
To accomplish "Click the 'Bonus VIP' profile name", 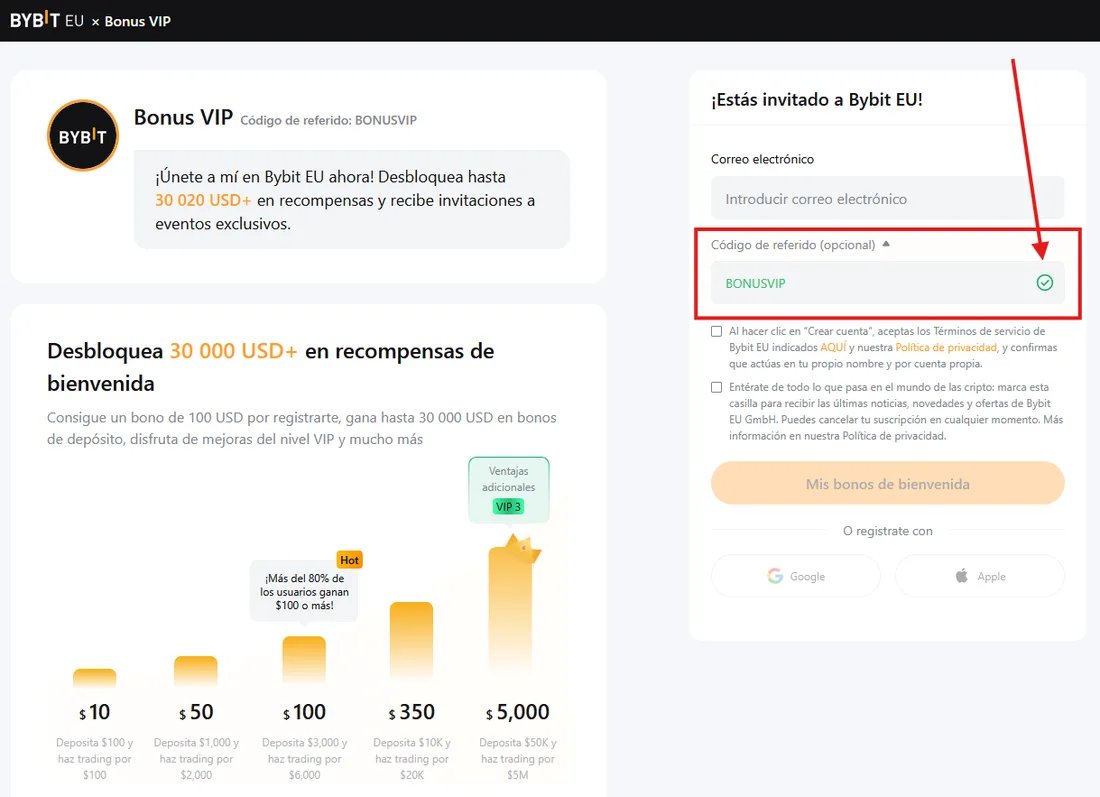I will click(183, 117).
